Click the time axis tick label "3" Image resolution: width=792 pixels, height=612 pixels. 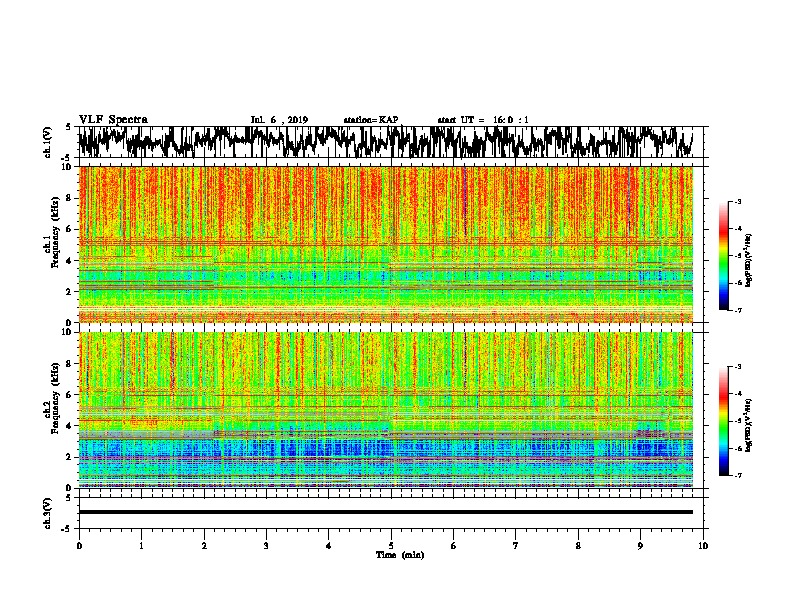[266, 546]
